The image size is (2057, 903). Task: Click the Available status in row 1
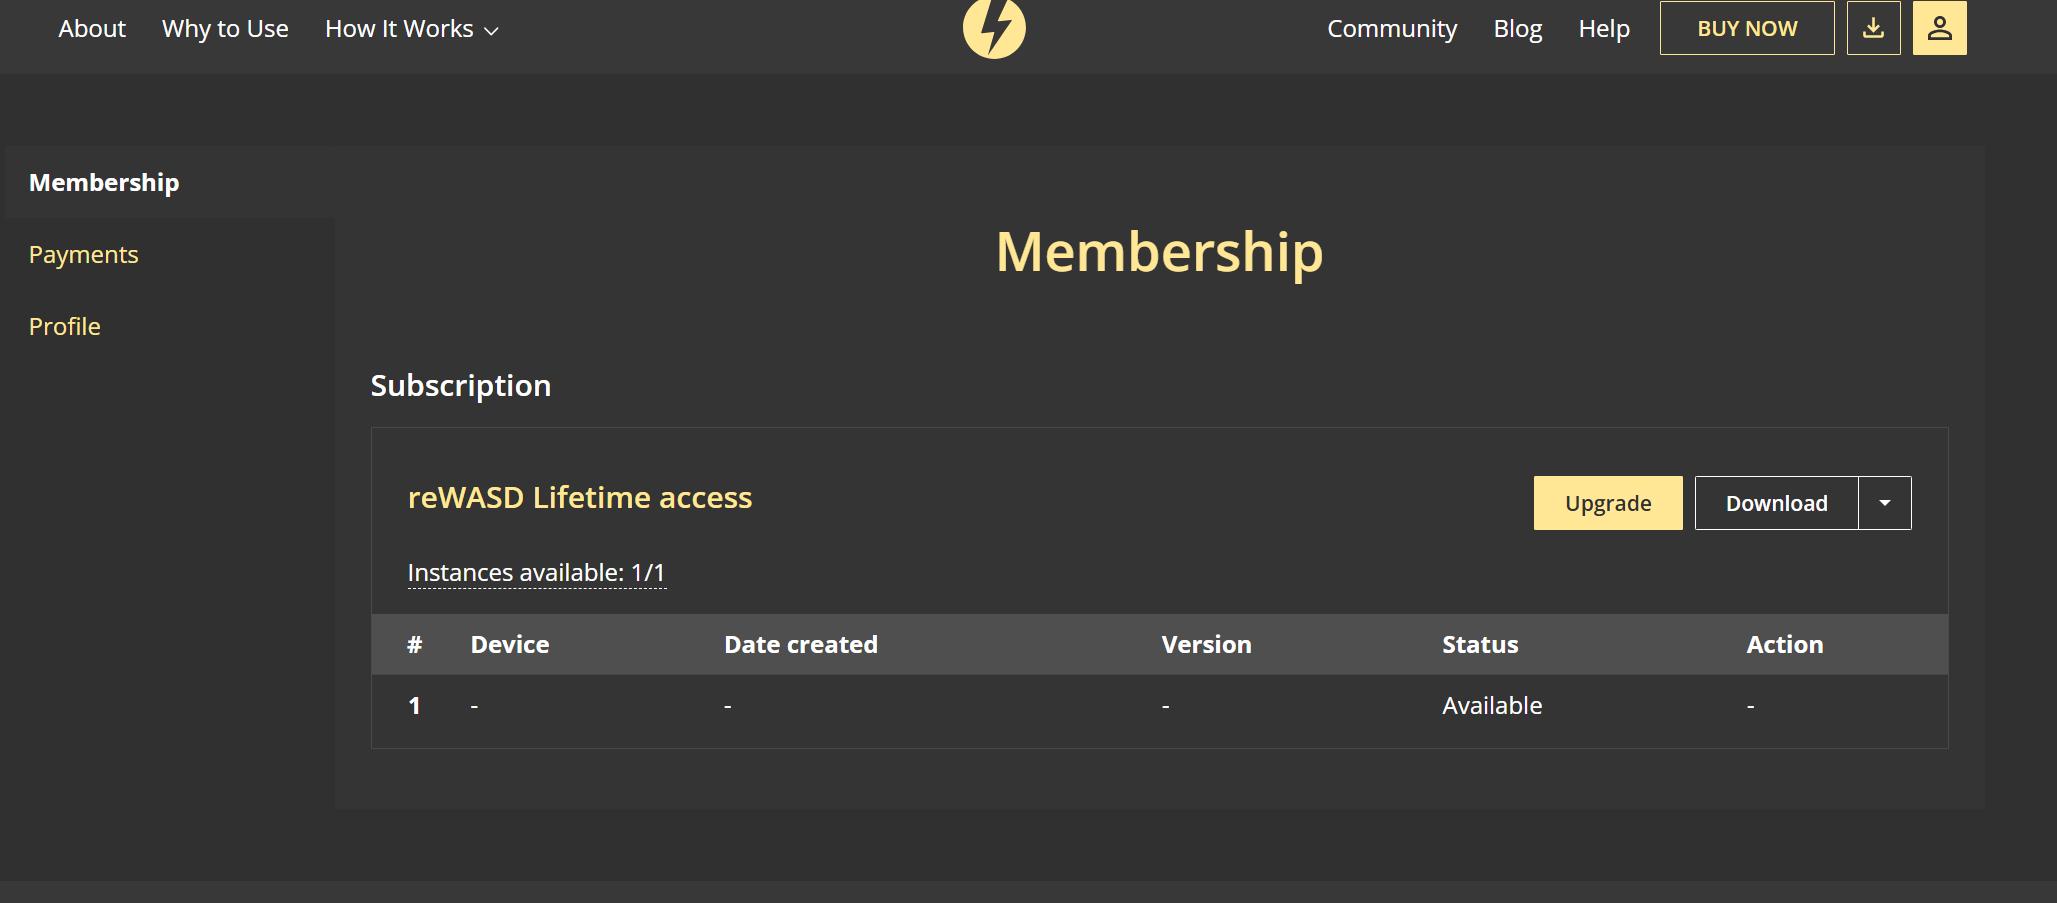pos(1491,706)
